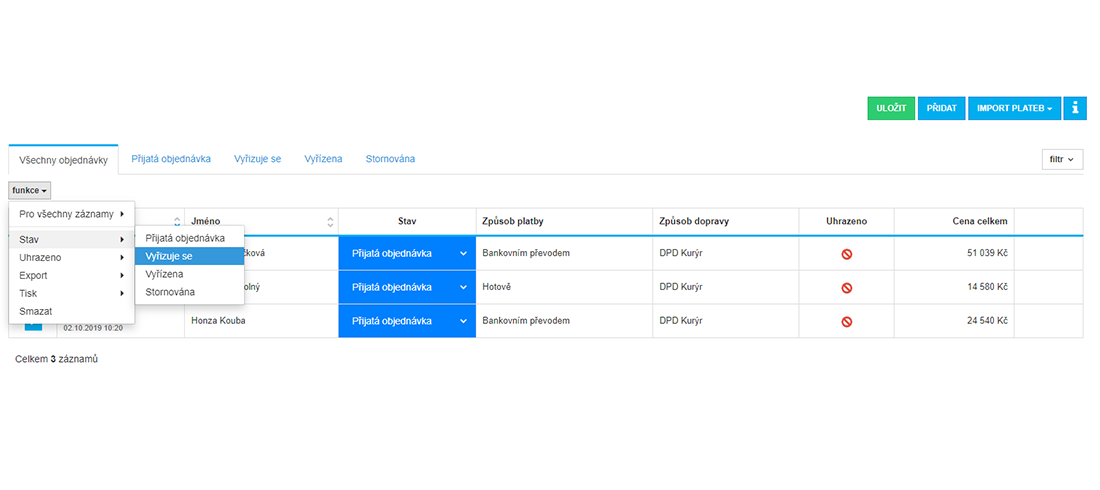Click the 24 540 Kč price
This screenshot has height=490, width=1100.
(987, 321)
